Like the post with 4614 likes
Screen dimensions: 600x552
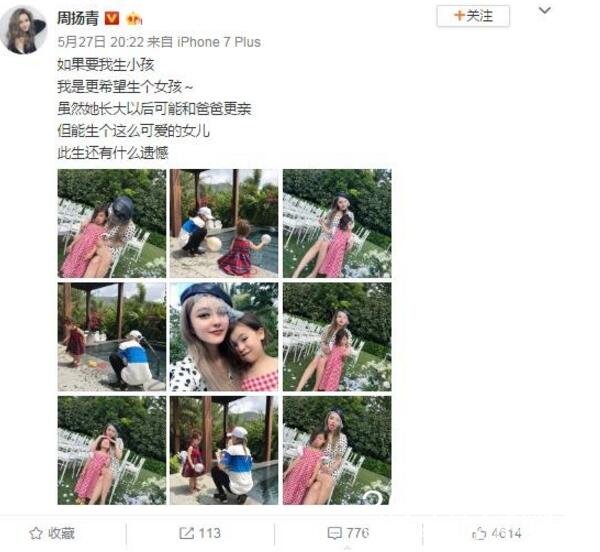497,533
